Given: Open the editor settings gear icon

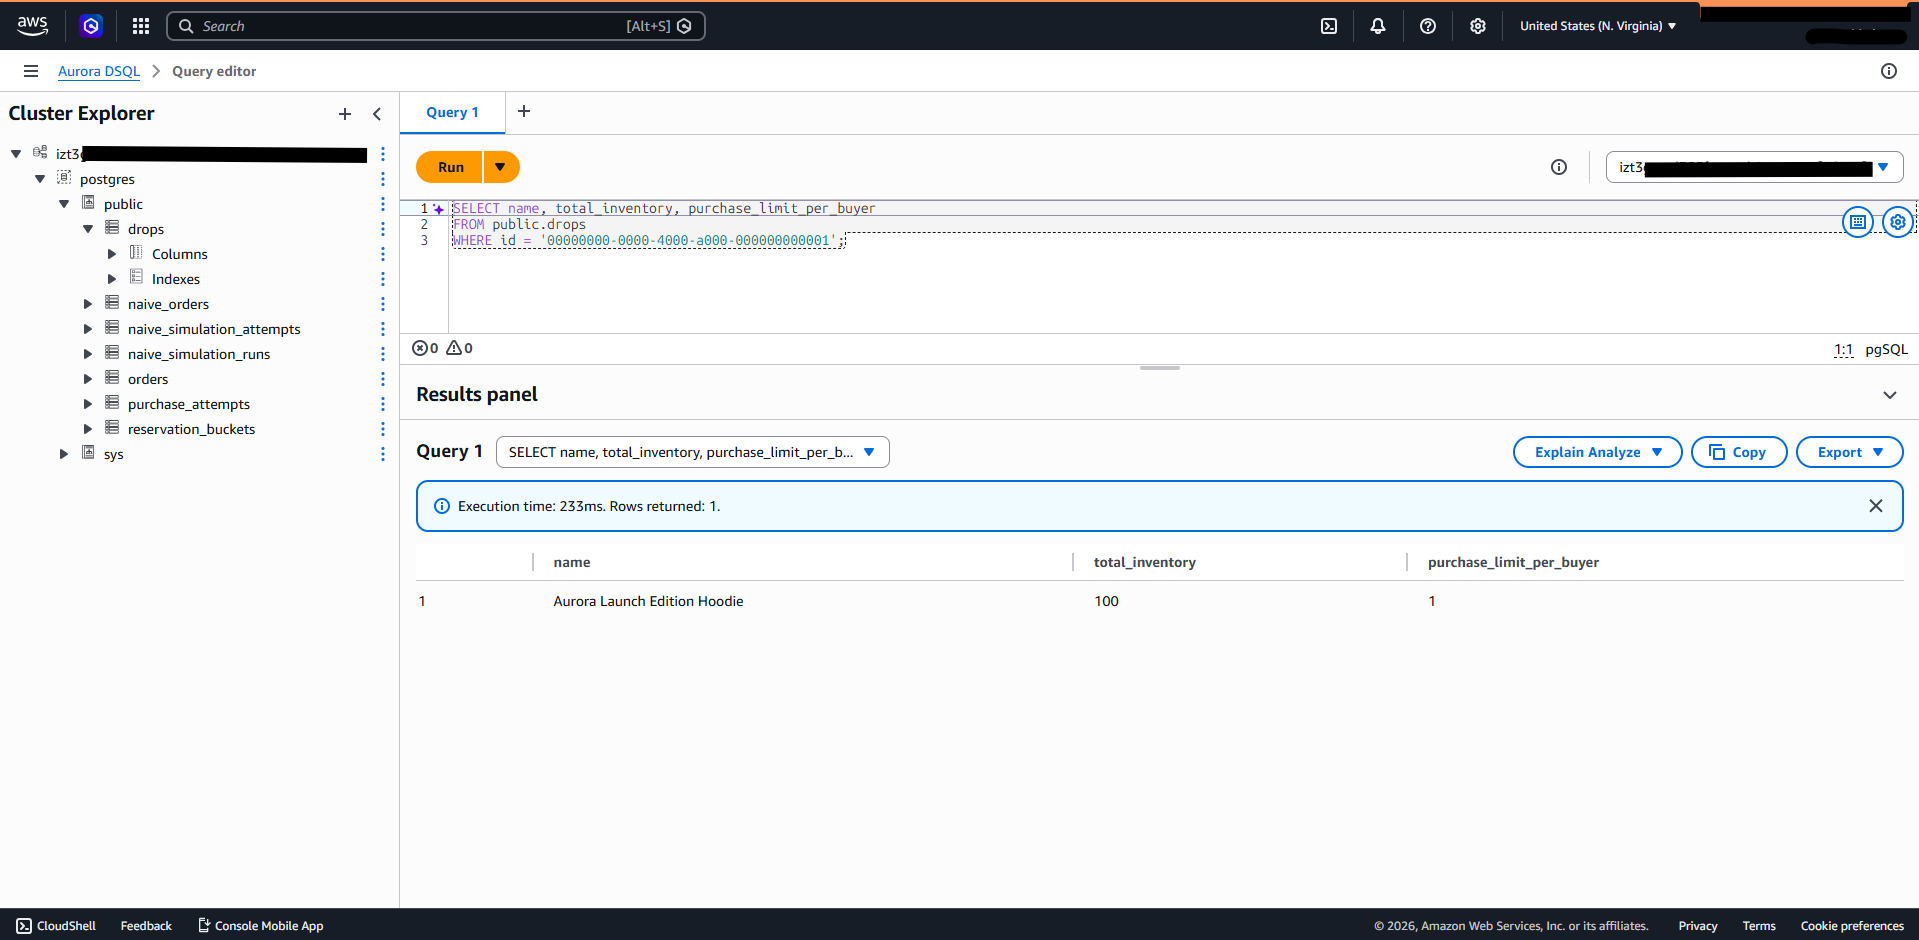Looking at the screenshot, I should [1898, 222].
